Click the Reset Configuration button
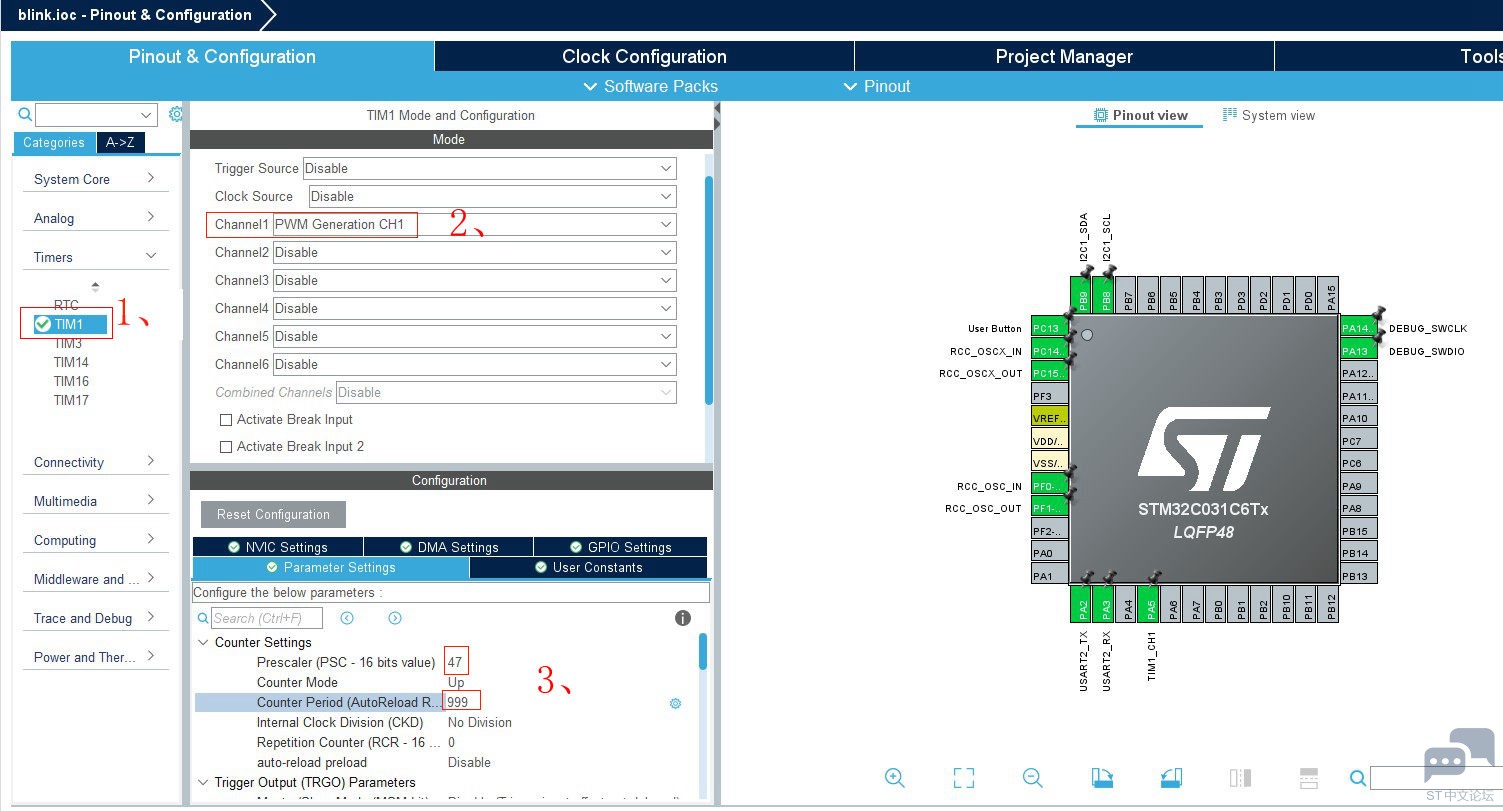 (273, 514)
